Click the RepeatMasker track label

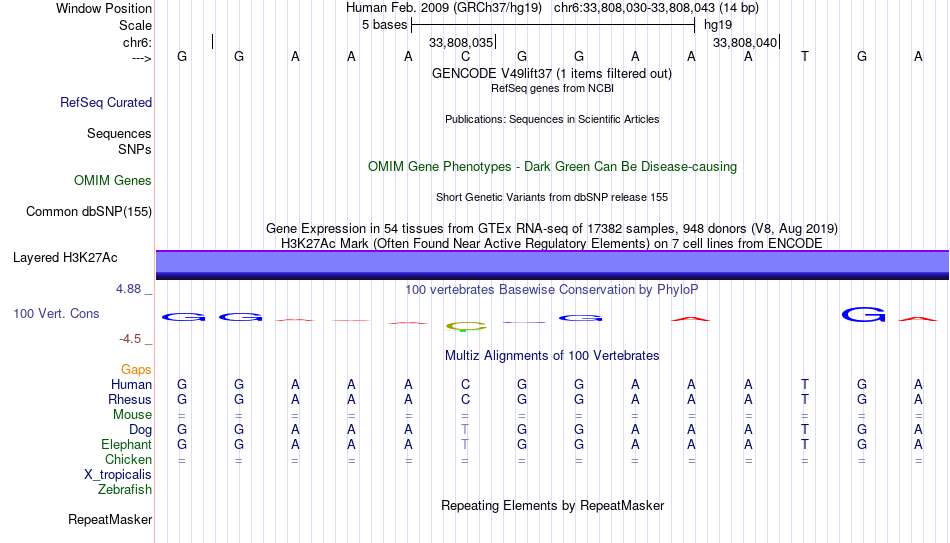click(110, 519)
